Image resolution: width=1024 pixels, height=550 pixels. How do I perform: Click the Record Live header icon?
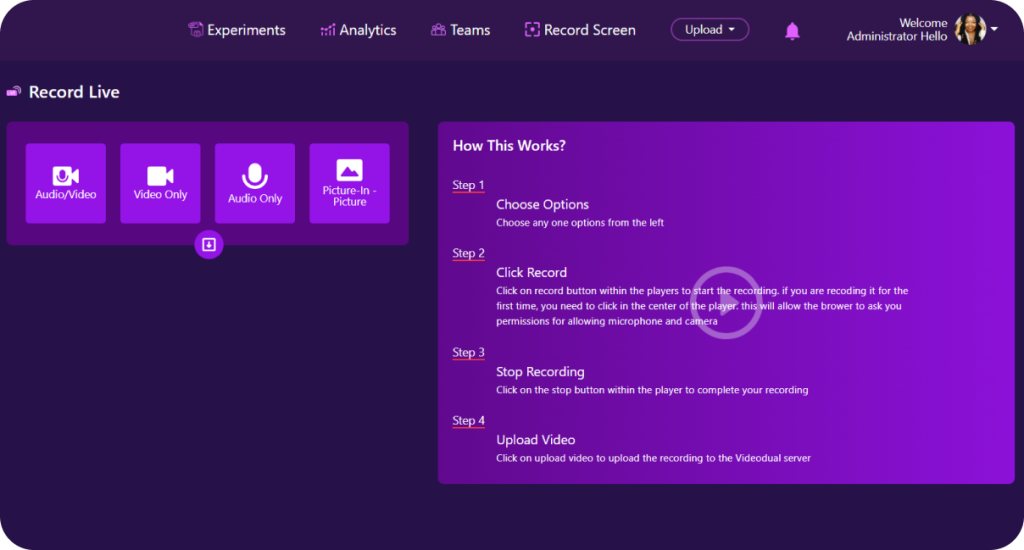[x=14, y=92]
